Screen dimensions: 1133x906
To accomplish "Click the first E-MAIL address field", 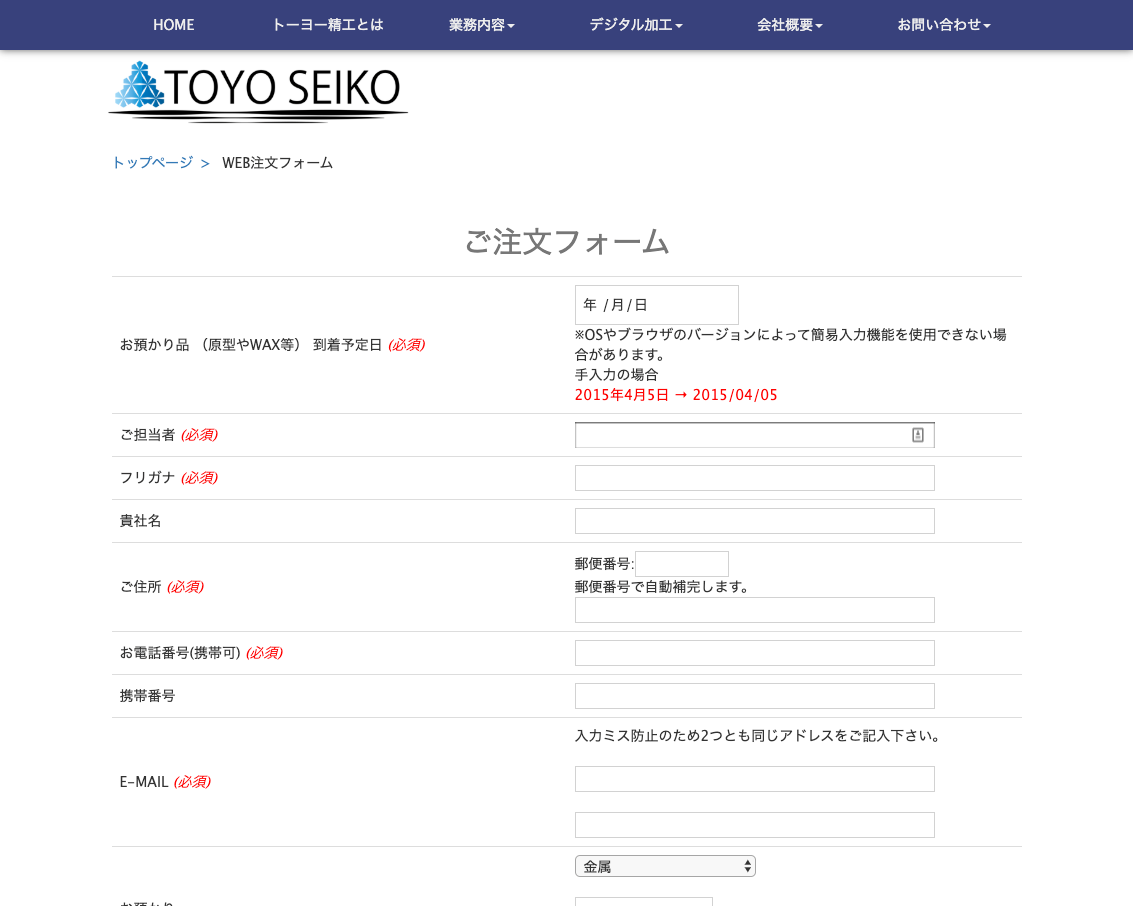I will pyautogui.click(x=754, y=779).
